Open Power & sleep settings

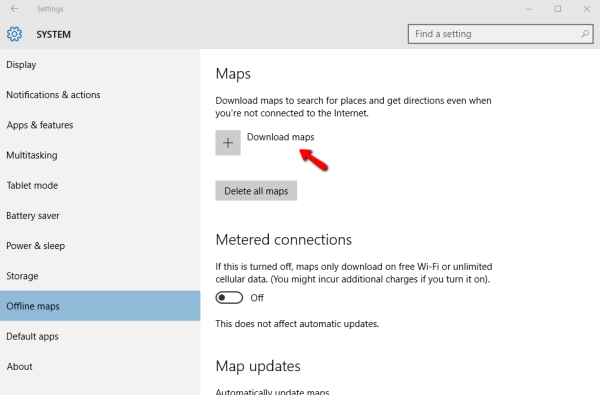click(x=100, y=246)
